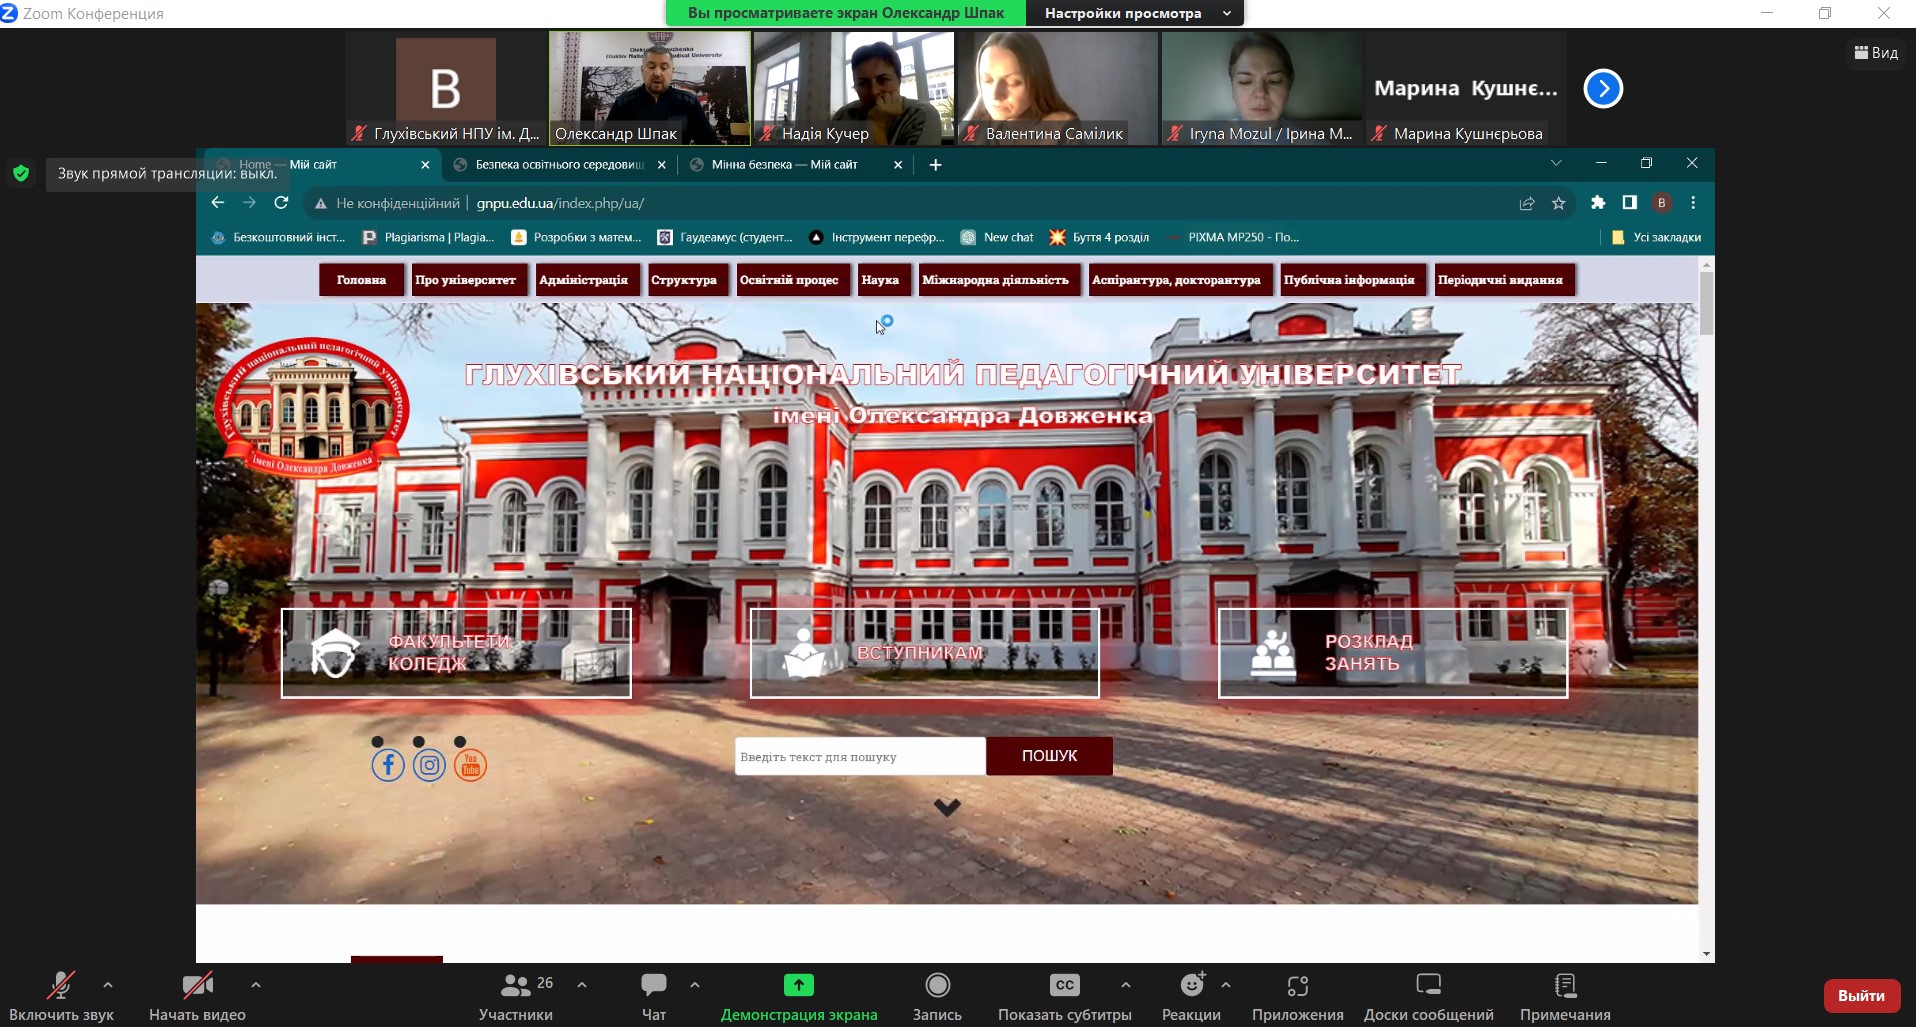Screen dimensions: 1916x1027
Task: Start recording with Запись icon
Action: point(937,986)
